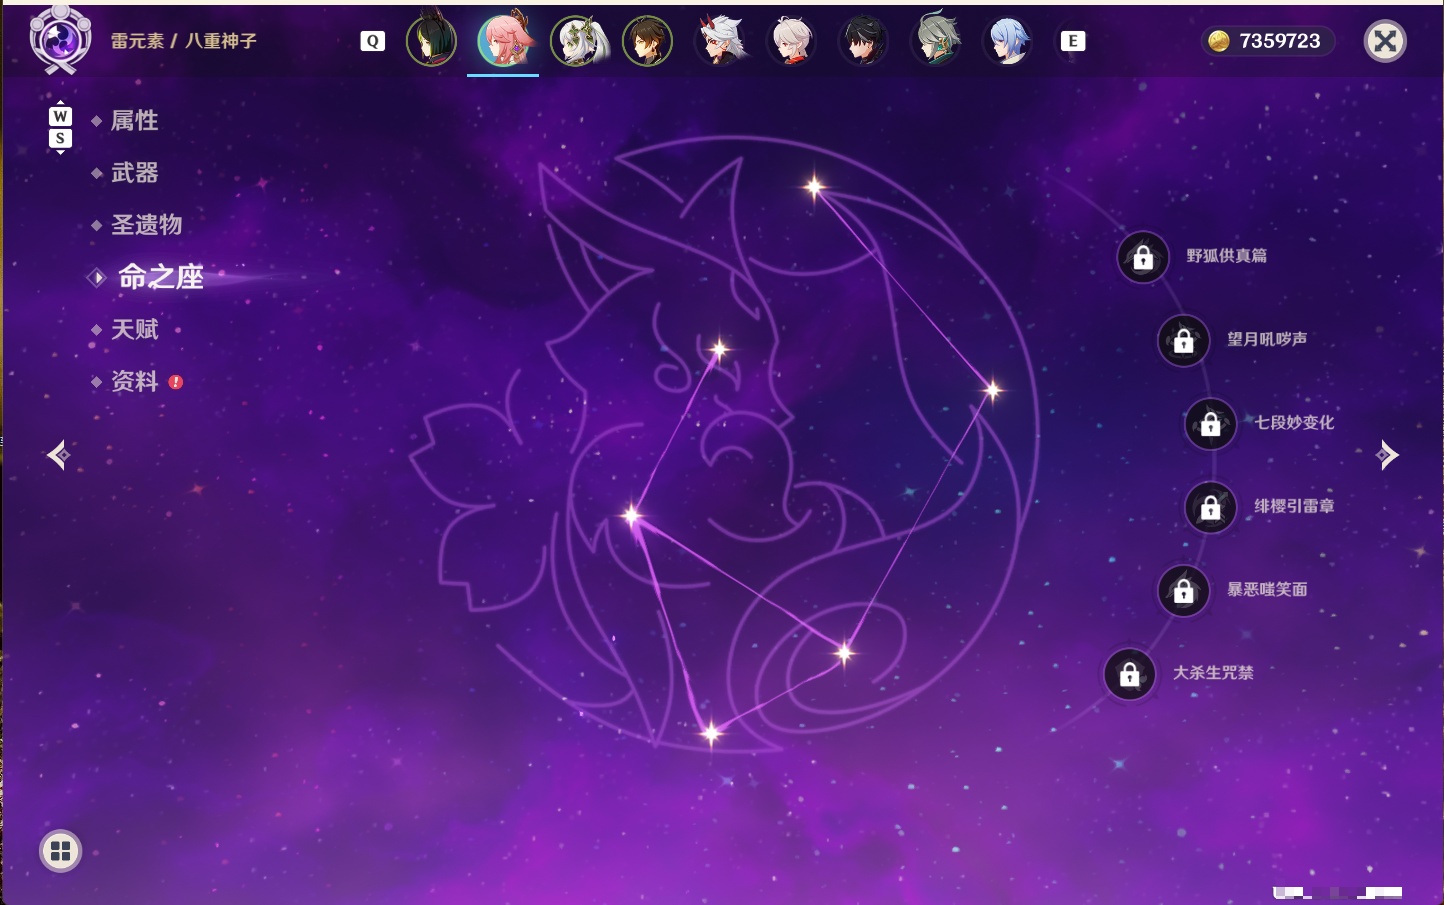Click the grid menu icon at bottom left
1444x905 pixels.
[x=60, y=851]
